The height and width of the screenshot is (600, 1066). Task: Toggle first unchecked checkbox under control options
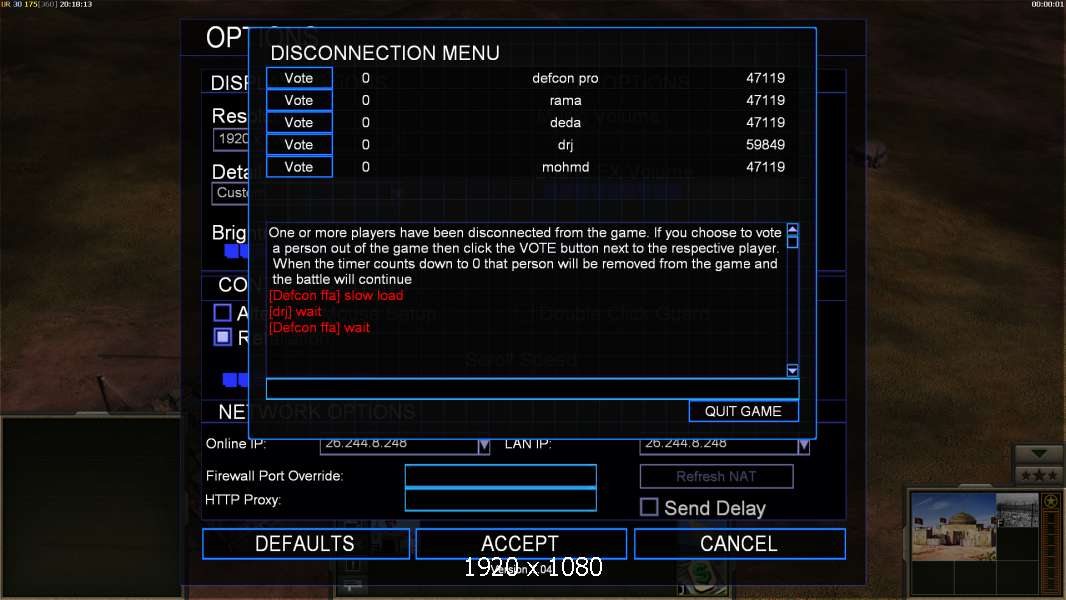click(x=222, y=313)
